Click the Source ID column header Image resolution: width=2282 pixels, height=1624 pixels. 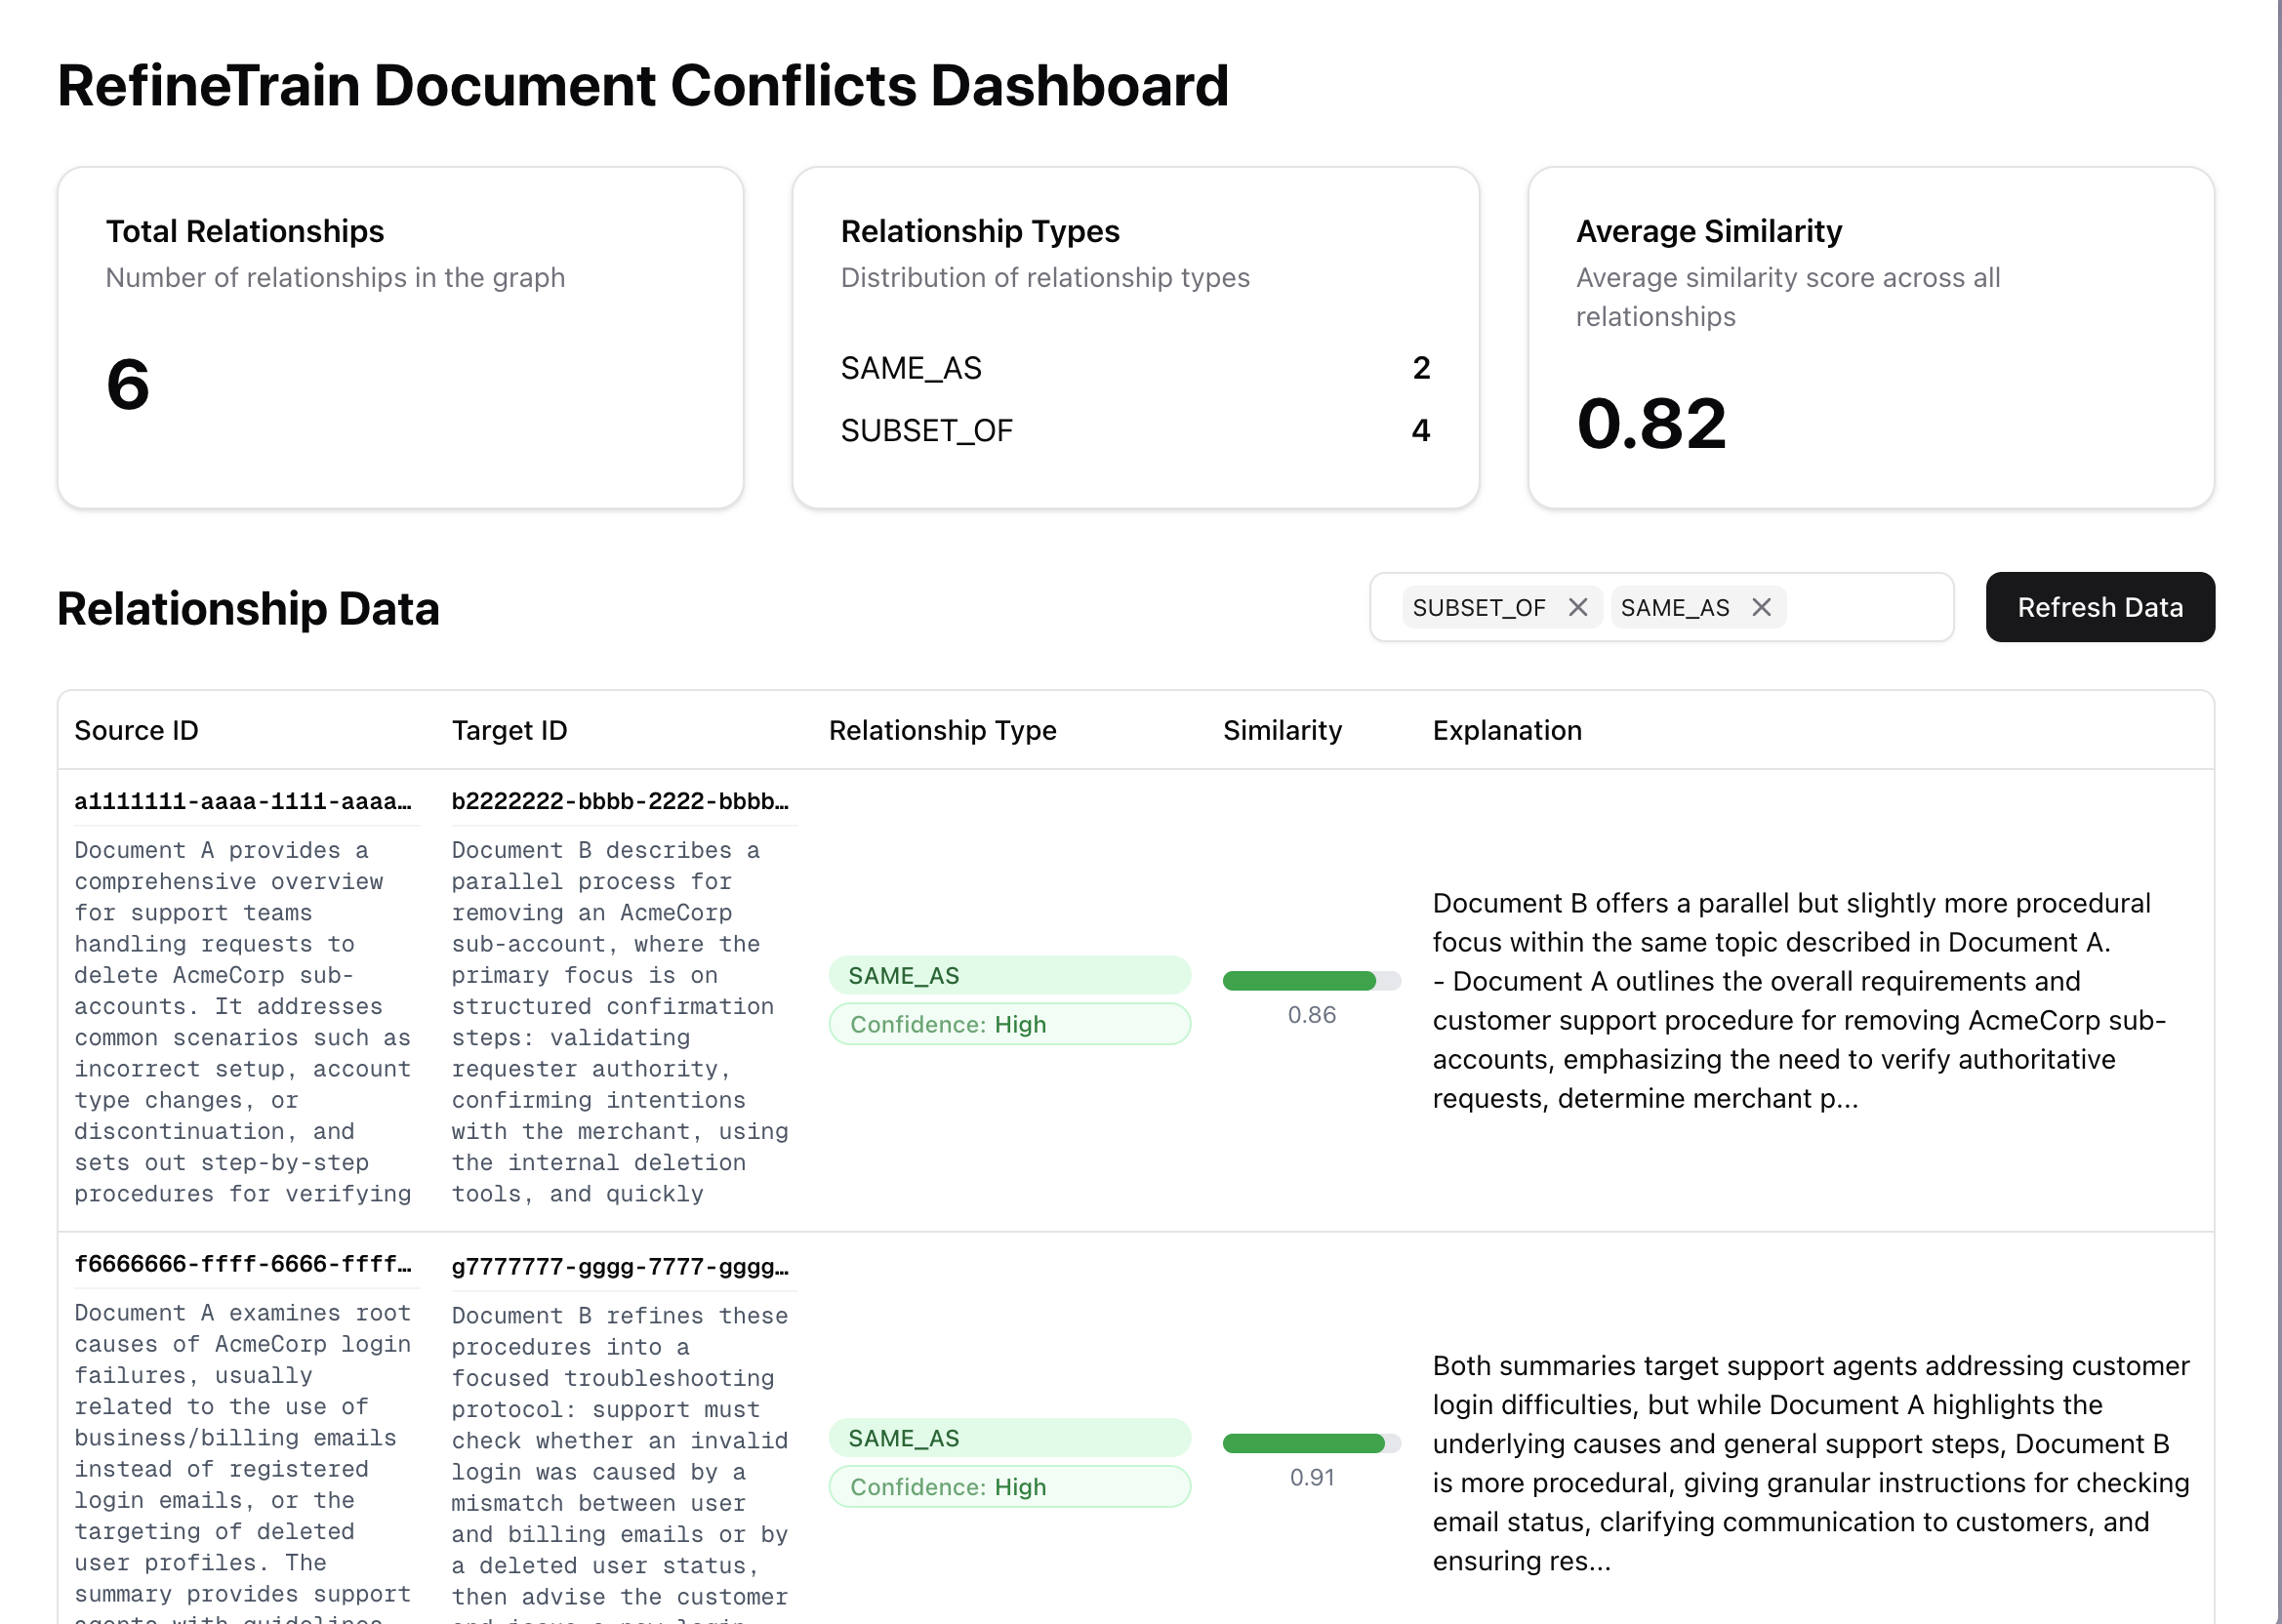136,730
